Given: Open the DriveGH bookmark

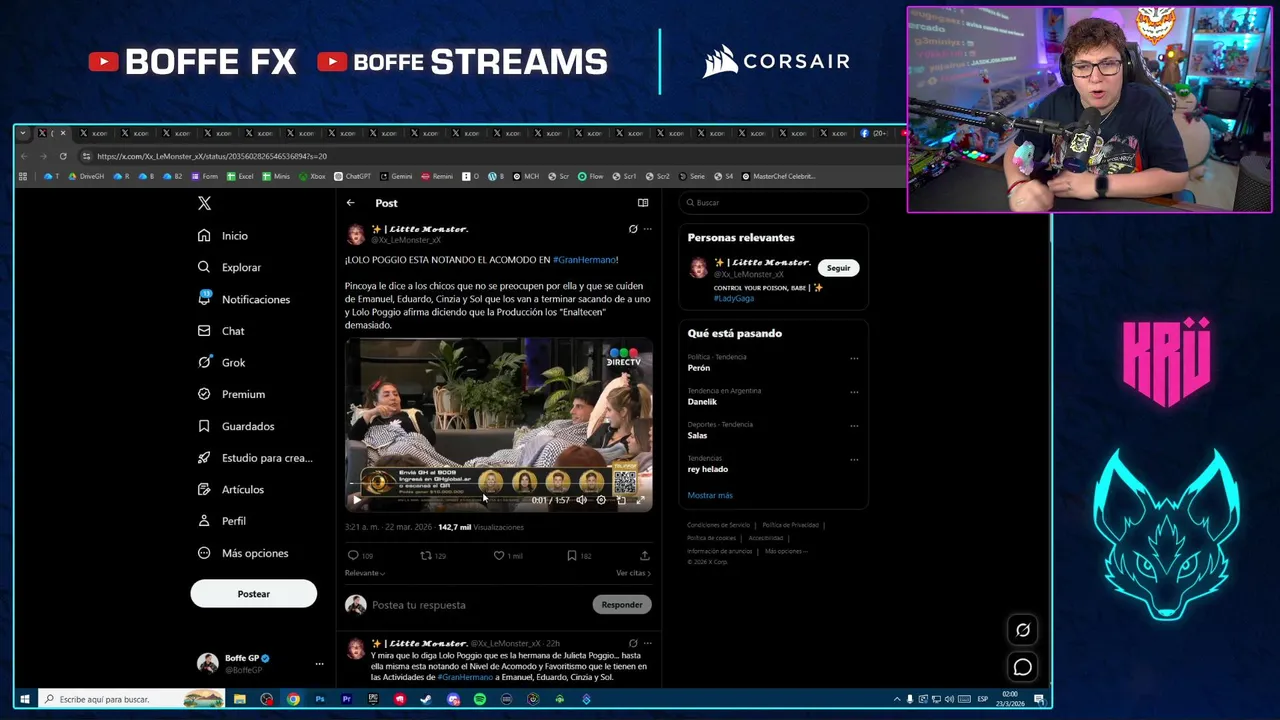Looking at the screenshot, I should tap(86, 176).
